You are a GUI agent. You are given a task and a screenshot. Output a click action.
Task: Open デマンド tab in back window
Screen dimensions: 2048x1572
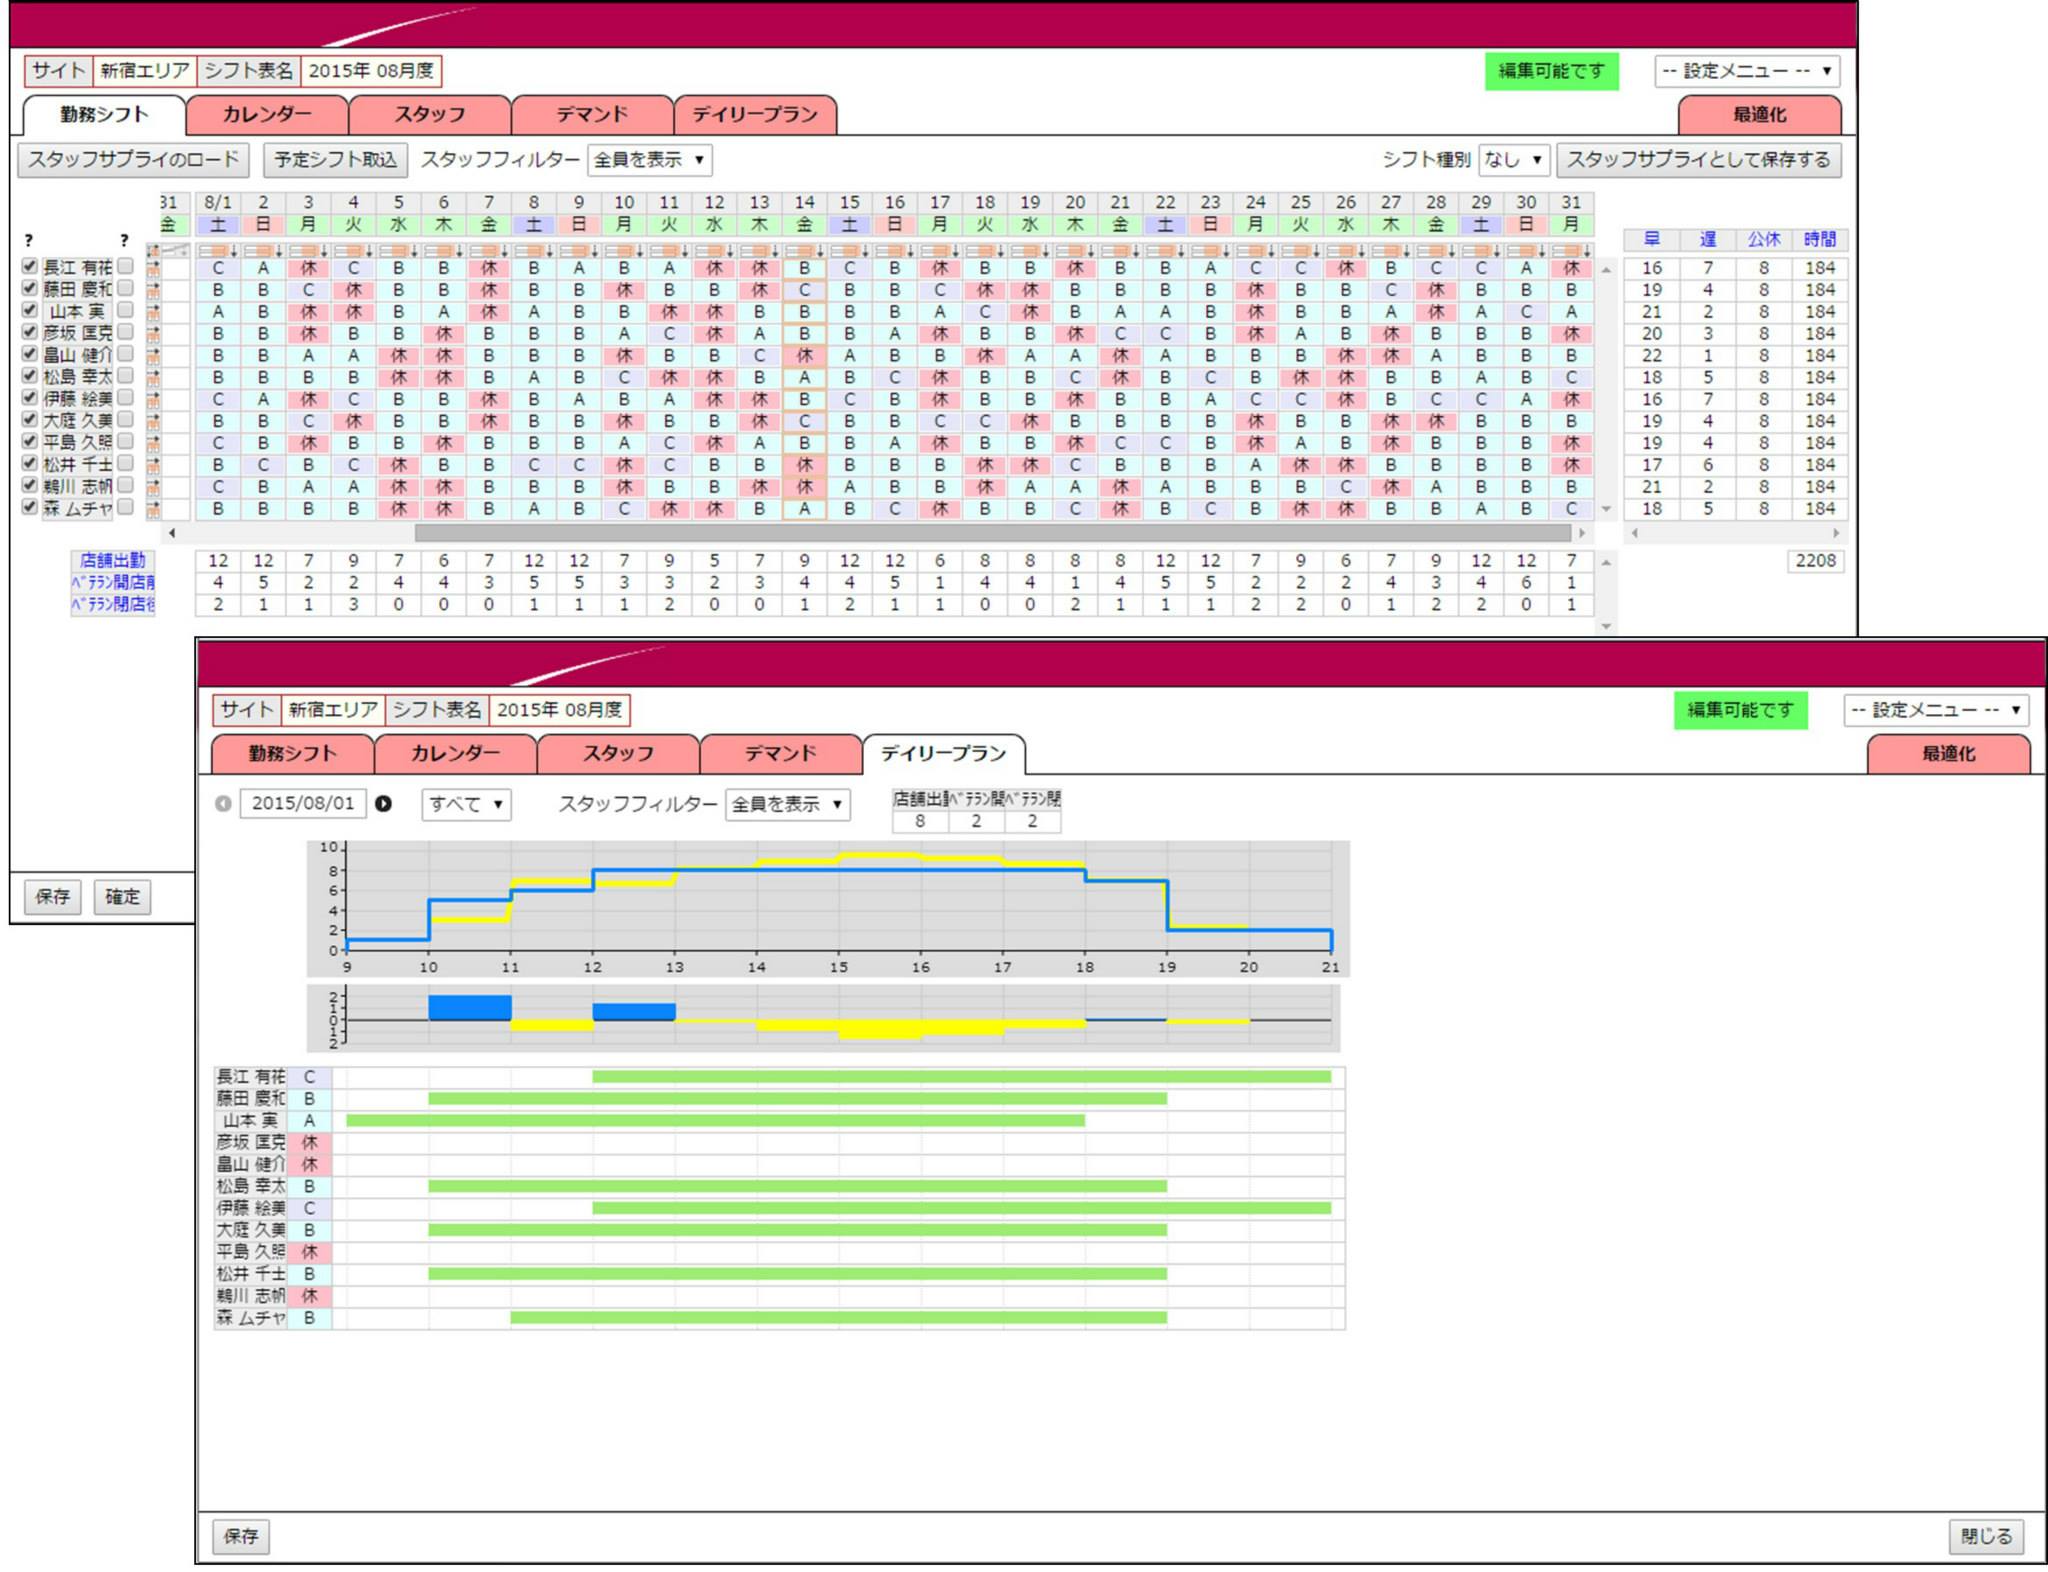point(592,115)
